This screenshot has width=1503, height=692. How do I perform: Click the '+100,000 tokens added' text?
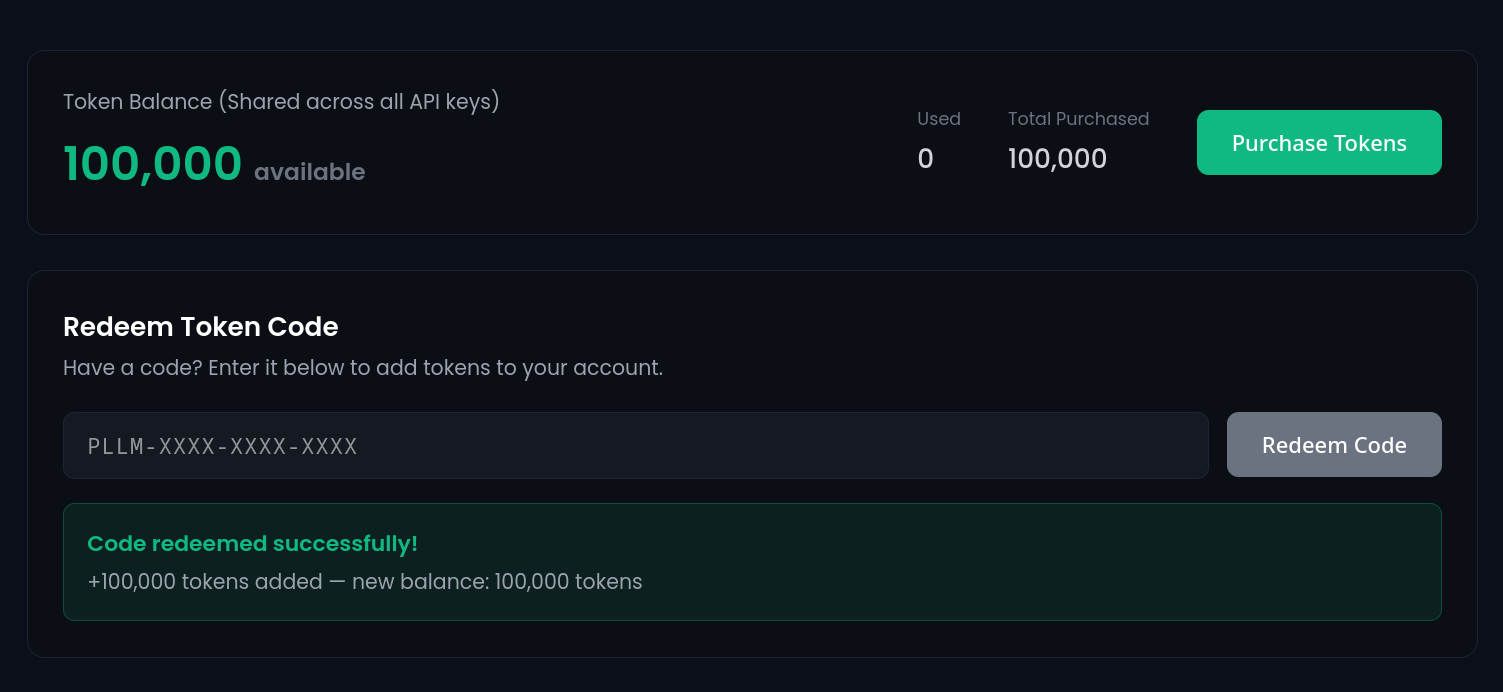205,582
